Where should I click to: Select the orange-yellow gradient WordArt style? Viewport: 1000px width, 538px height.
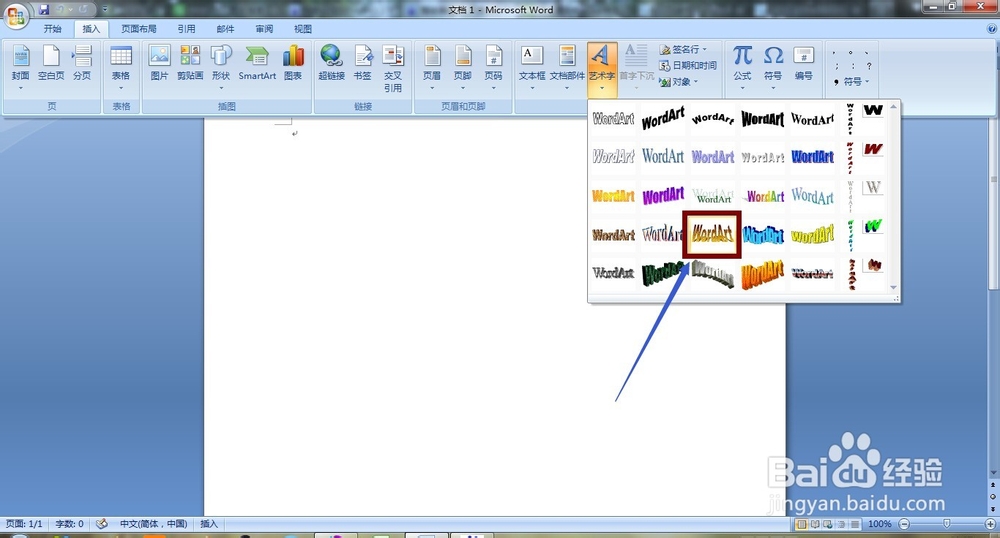pos(613,196)
